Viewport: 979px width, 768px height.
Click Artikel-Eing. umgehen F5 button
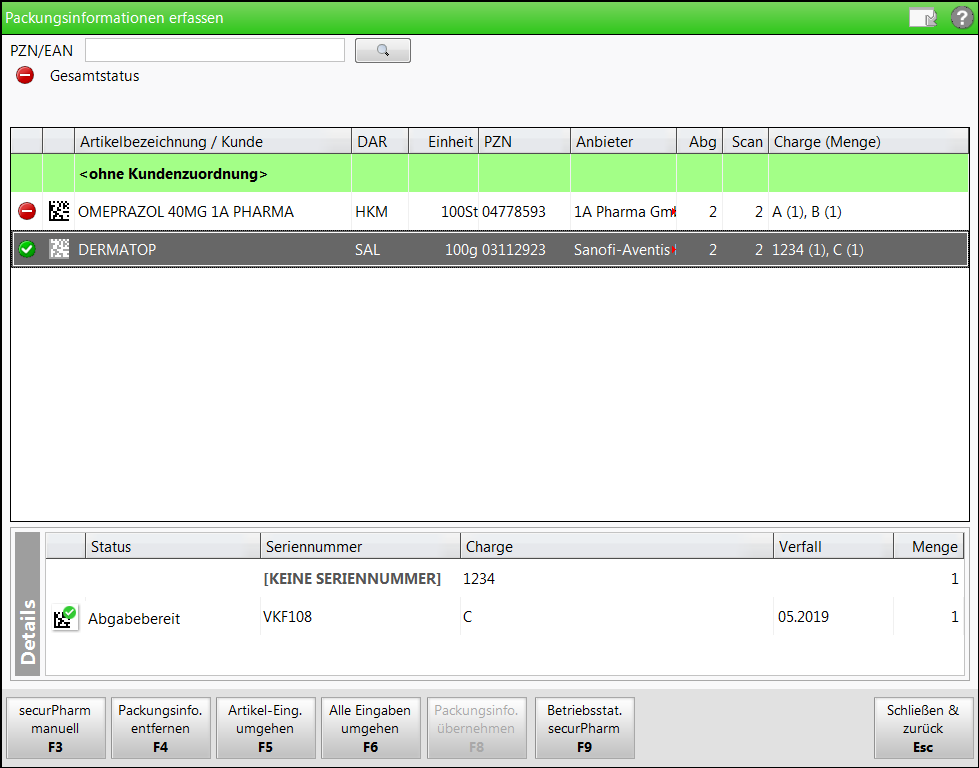coord(265,728)
